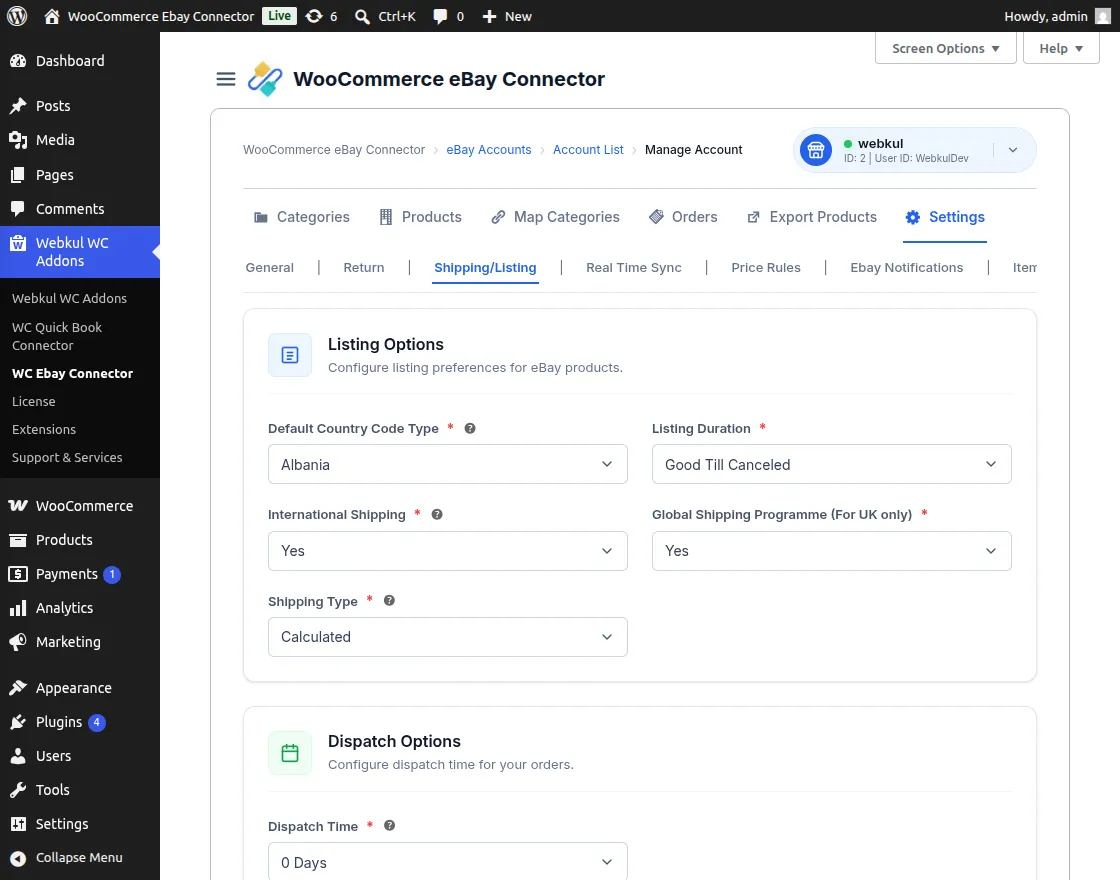Click Collapse Menu at sidebar bottom
1120x880 pixels.
(x=80, y=858)
